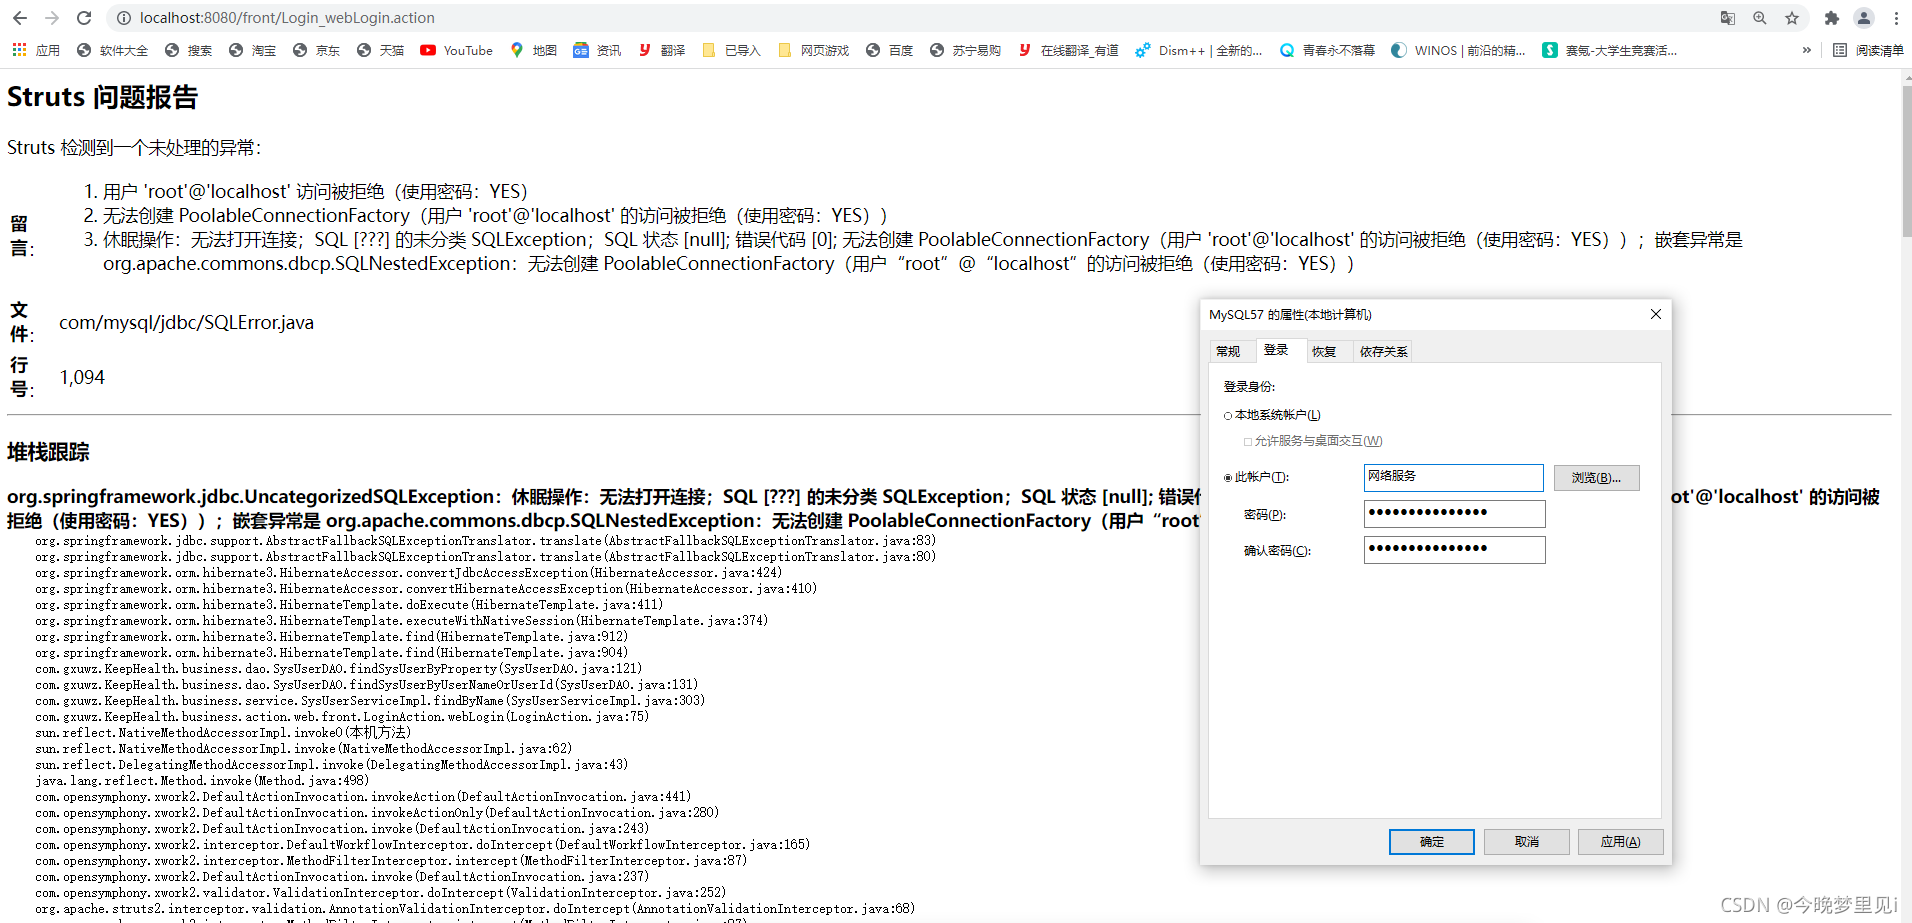Image resolution: width=1912 pixels, height=923 pixels.
Task: Select the 此帐户 radio button
Action: [1256, 477]
